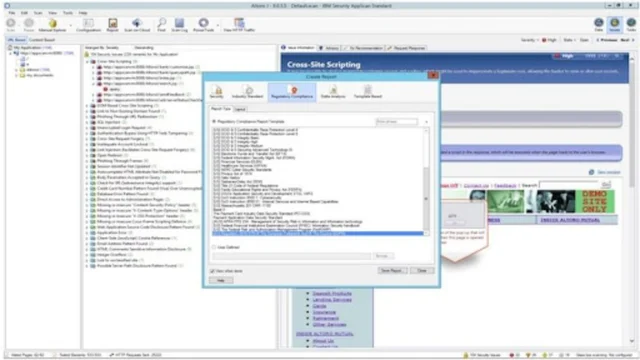The width and height of the screenshot is (640, 360).
Task: Collapse the Cross-Site Scripting issue group
Action: pyautogui.click(x=87, y=62)
